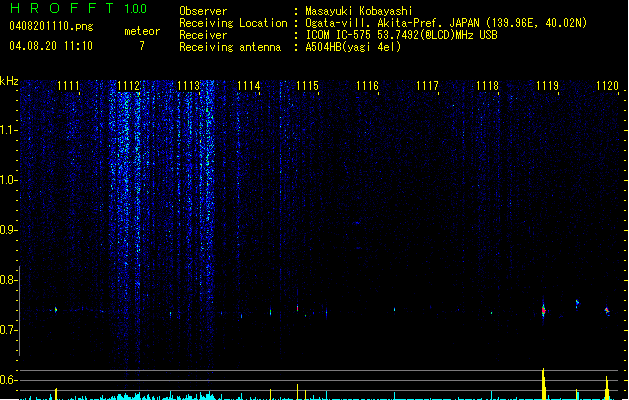Click the HROFFT 1.0.0 title text
This screenshot has width=629, height=400.
78,8
